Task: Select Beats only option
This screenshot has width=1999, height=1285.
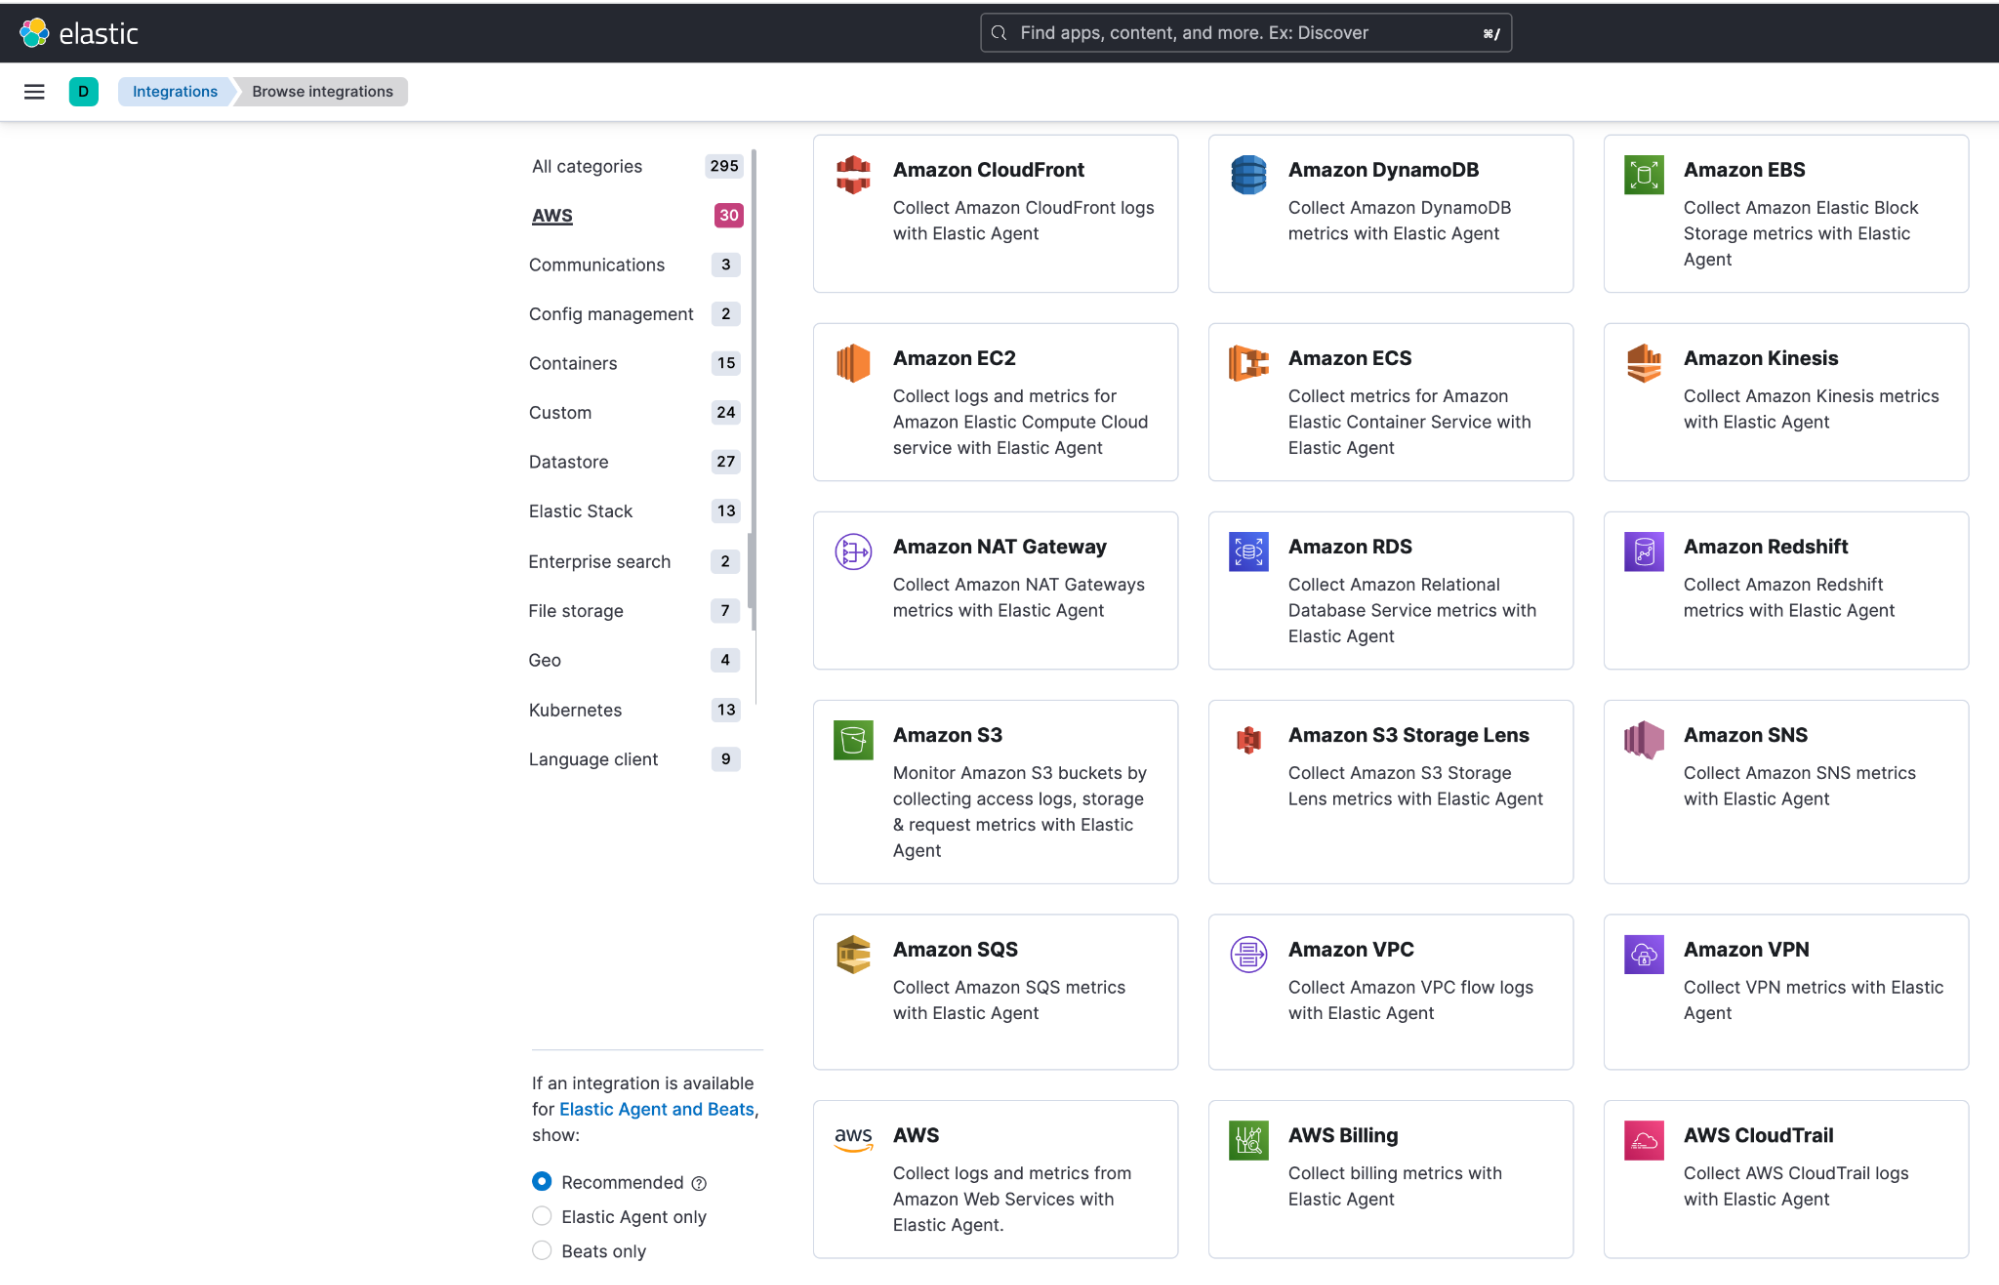Action: 541,1251
